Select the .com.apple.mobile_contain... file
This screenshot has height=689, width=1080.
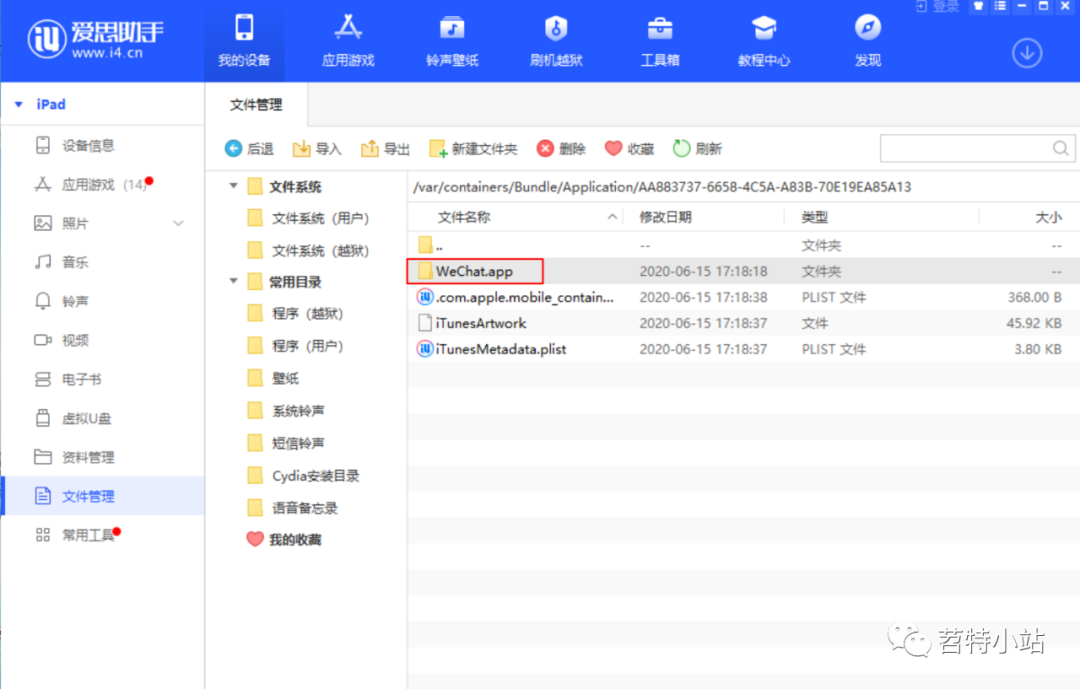pyautogui.click(x=743, y=297)
